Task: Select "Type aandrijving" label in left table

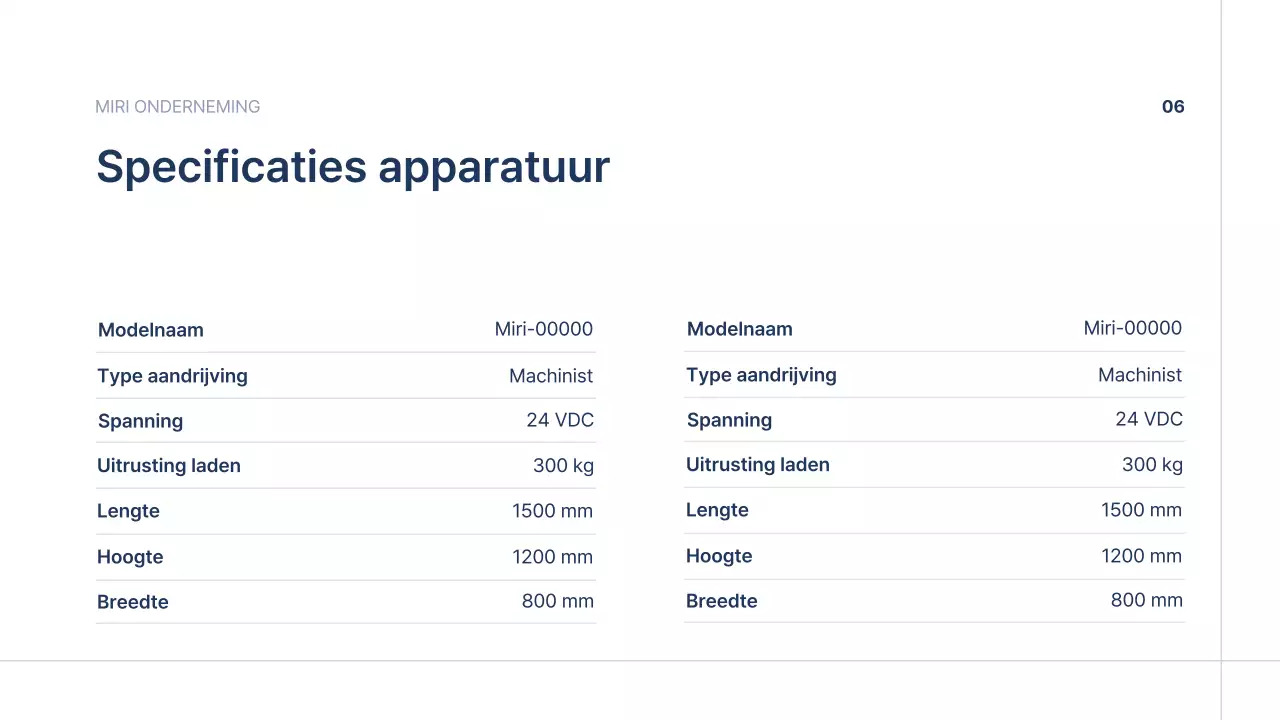Action: click(x=172, y=376)
